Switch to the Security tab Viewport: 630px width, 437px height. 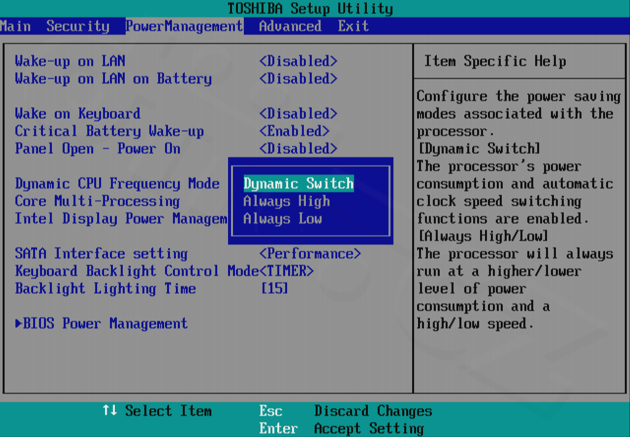[x=78, y=26]
